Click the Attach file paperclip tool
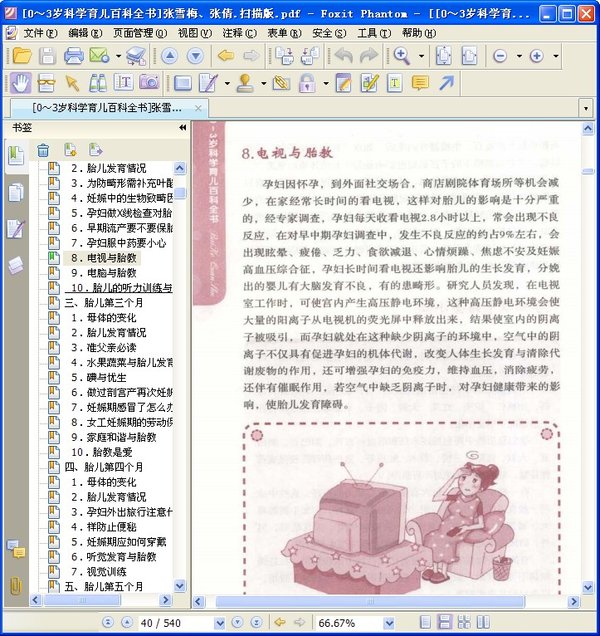This screenshot has height=636, width=600. point(282,83)
